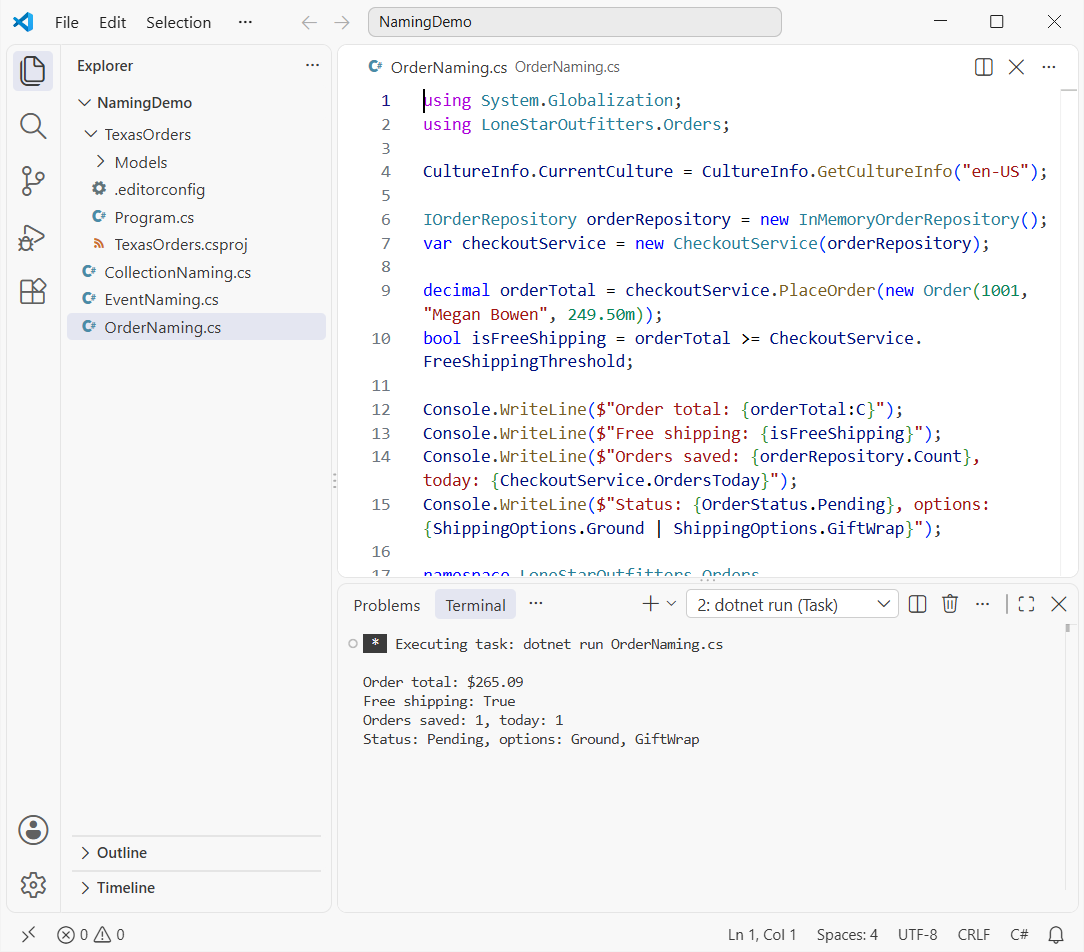This screenshot has height=952, width=1084.
Task: Open the Extensions view
Action: [x=32, y=292]
